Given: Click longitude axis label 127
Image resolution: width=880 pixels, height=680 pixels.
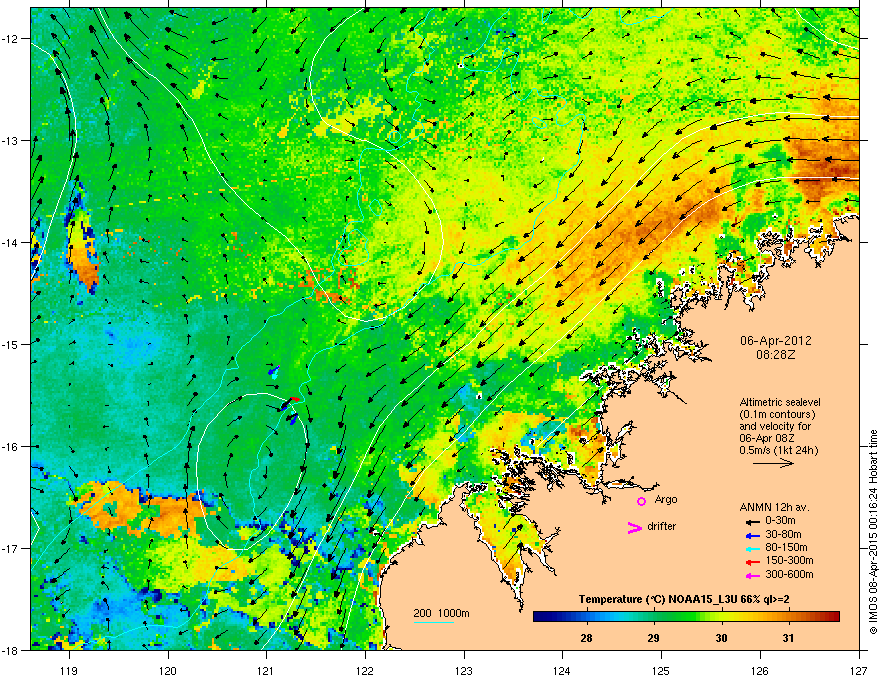Looking at the screenshot, I should pos(859,671).
